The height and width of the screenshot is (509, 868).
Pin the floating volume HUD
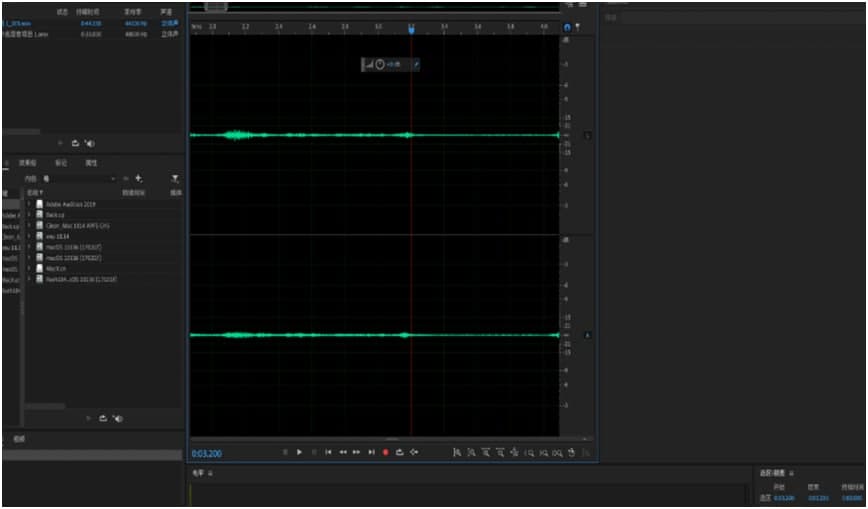tap(416, 65)
